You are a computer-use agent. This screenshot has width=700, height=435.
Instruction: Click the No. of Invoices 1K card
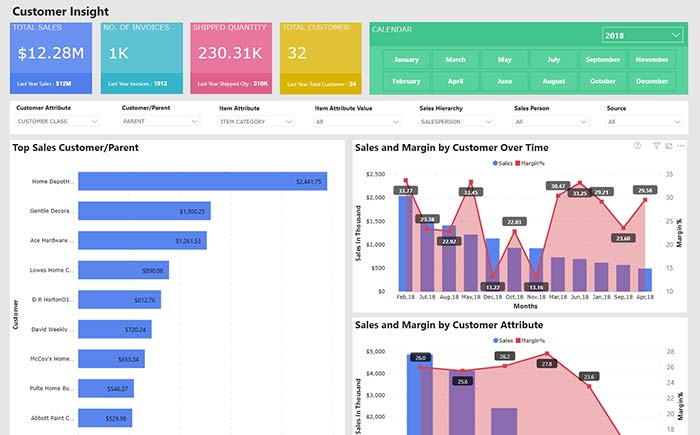[142, 58]
